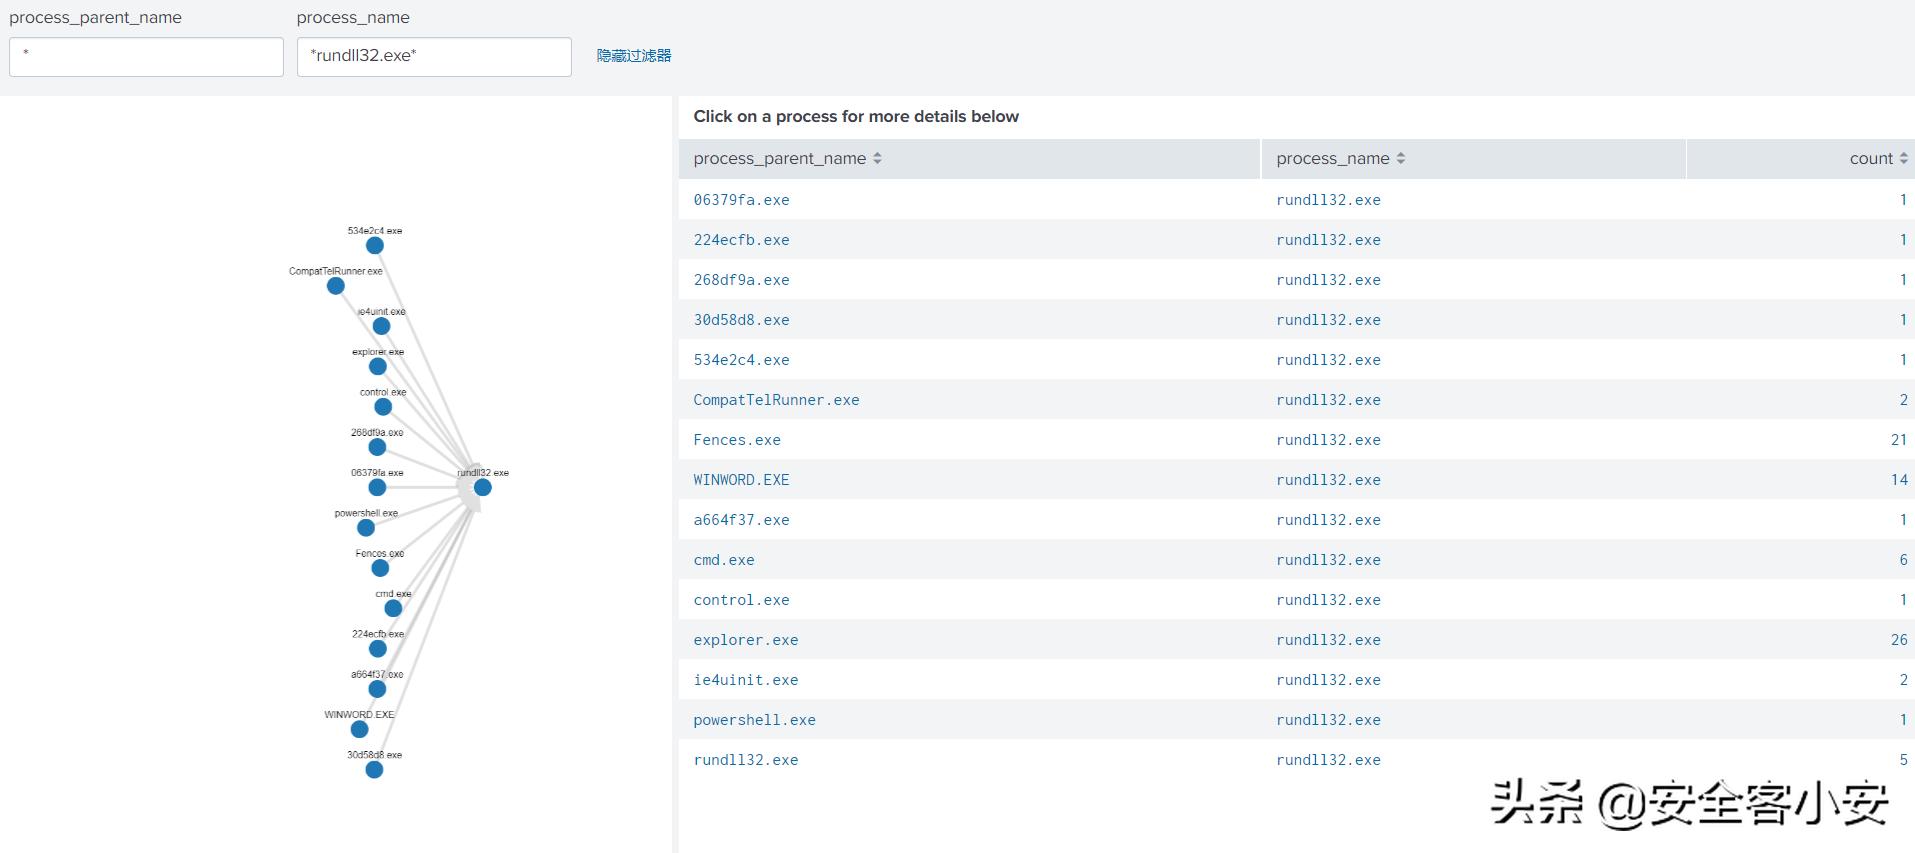Open CompatTelRunner.exe entry in the table
The width and height of the screenshot is (1915, 853).
point(776,400)
